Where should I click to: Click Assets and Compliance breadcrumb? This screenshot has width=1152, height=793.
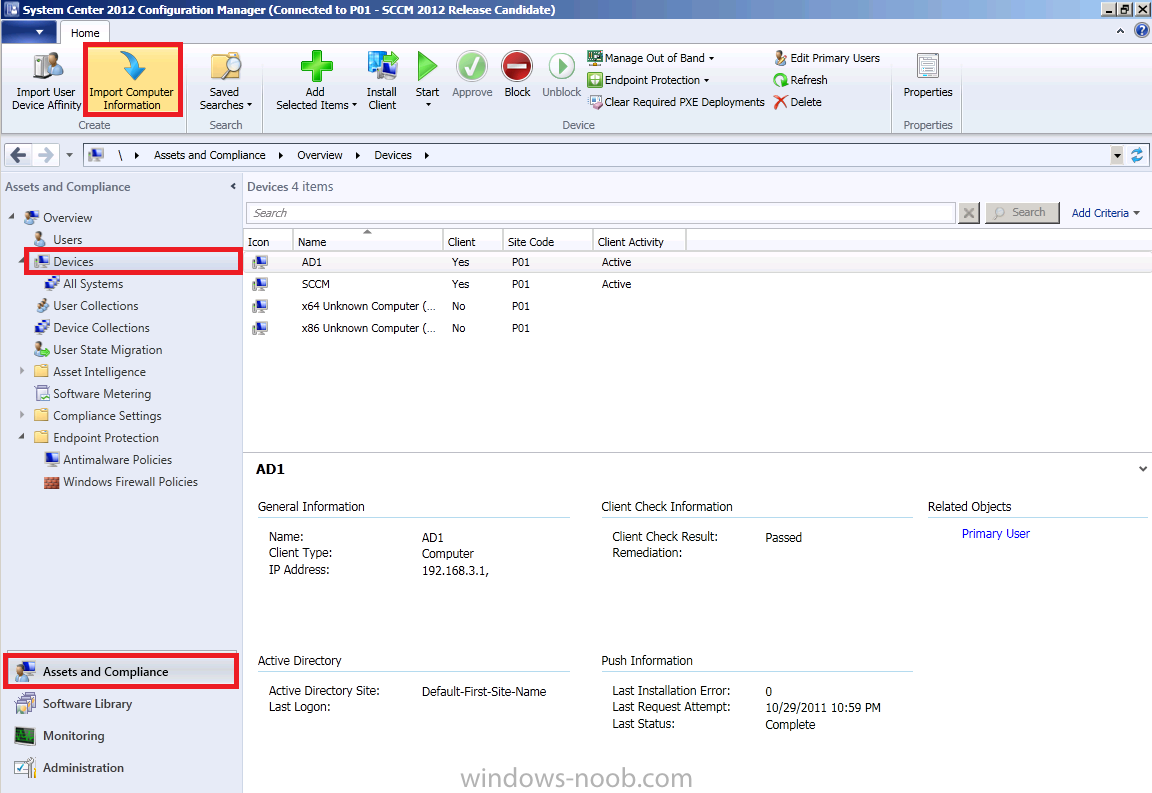pyautogui.click(x=209, y=155)
